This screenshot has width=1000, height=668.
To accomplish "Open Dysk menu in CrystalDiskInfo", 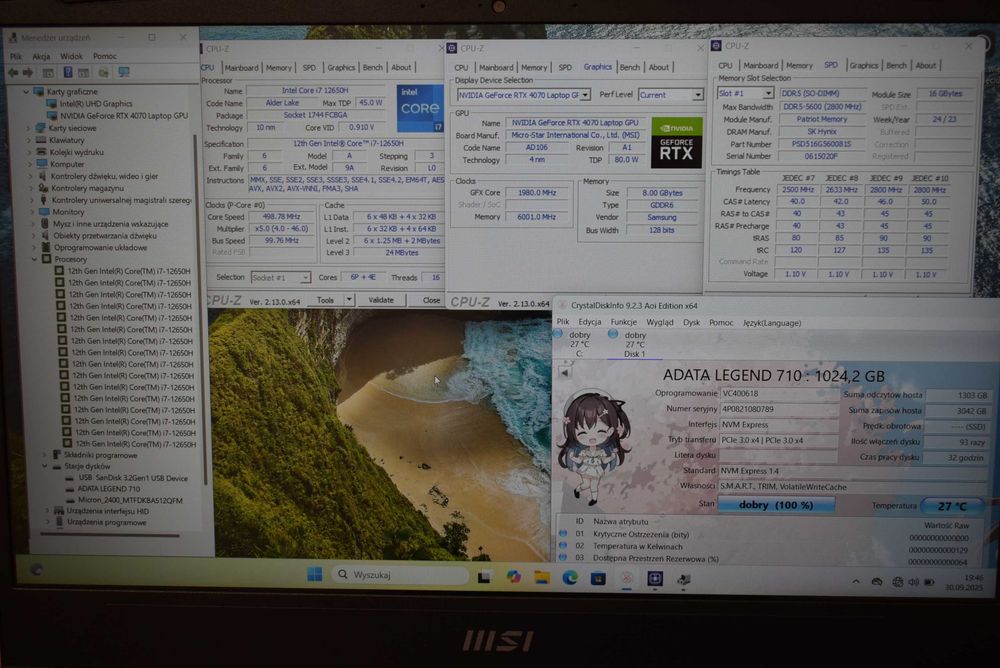I will tap(691, 323).
